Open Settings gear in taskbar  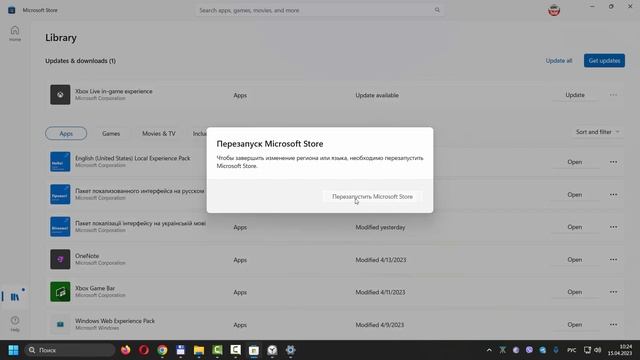coord(290,350)
